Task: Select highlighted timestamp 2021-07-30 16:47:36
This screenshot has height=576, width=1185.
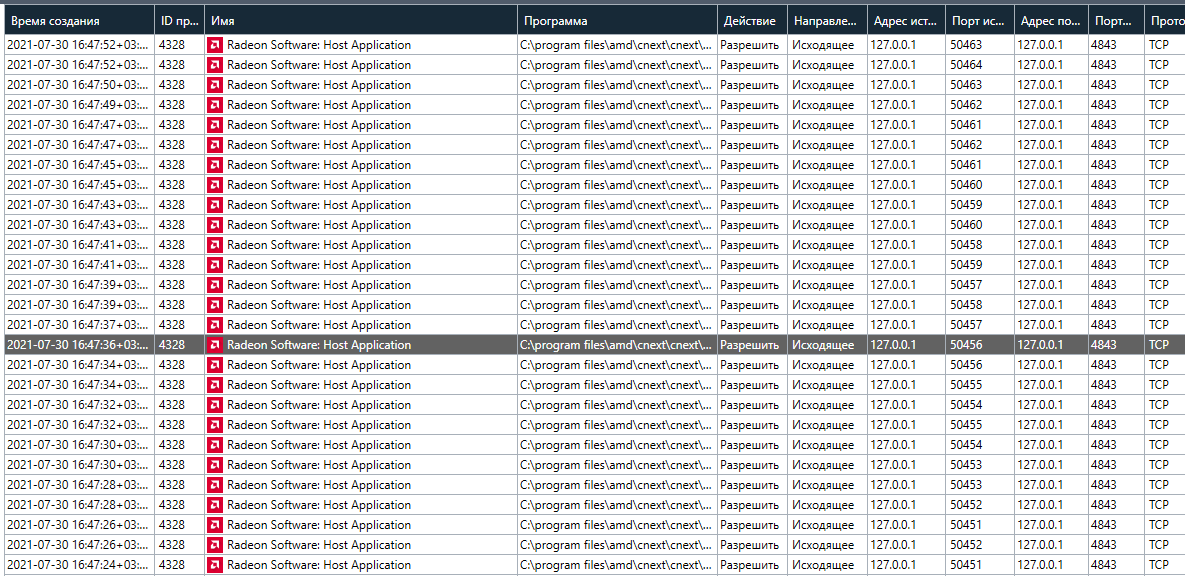Action: point(78,345)
